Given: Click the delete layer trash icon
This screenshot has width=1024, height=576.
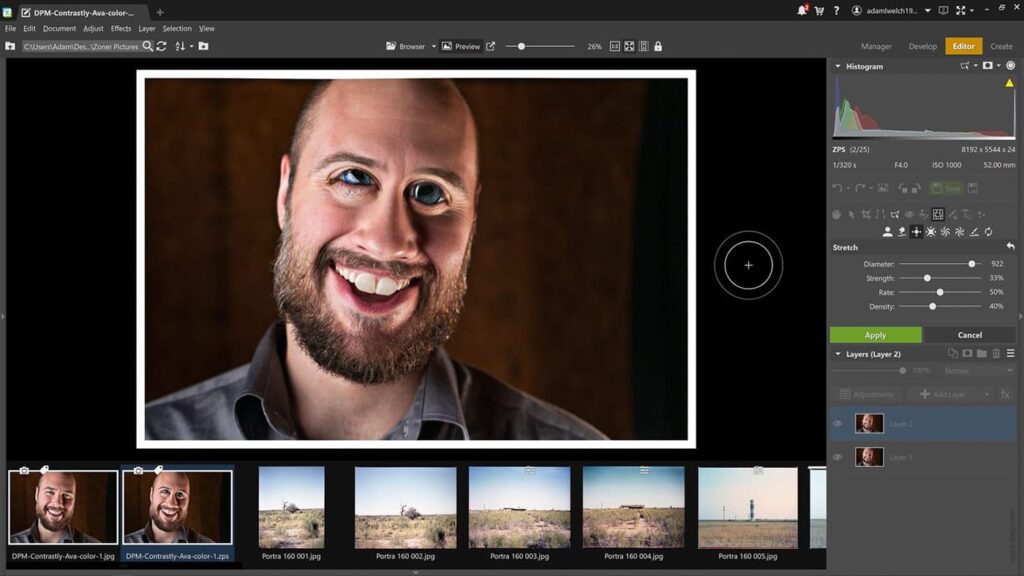Looking at the screenshot, I should (x=996, y=354).
